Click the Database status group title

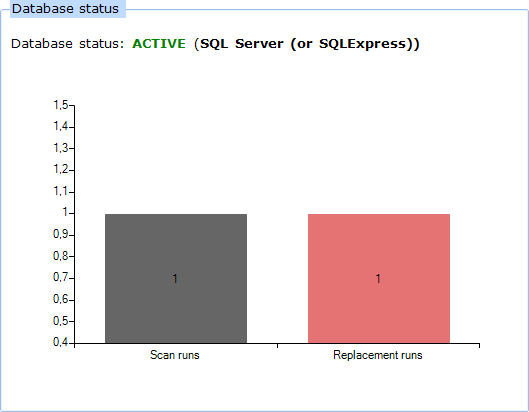point(65,9)
